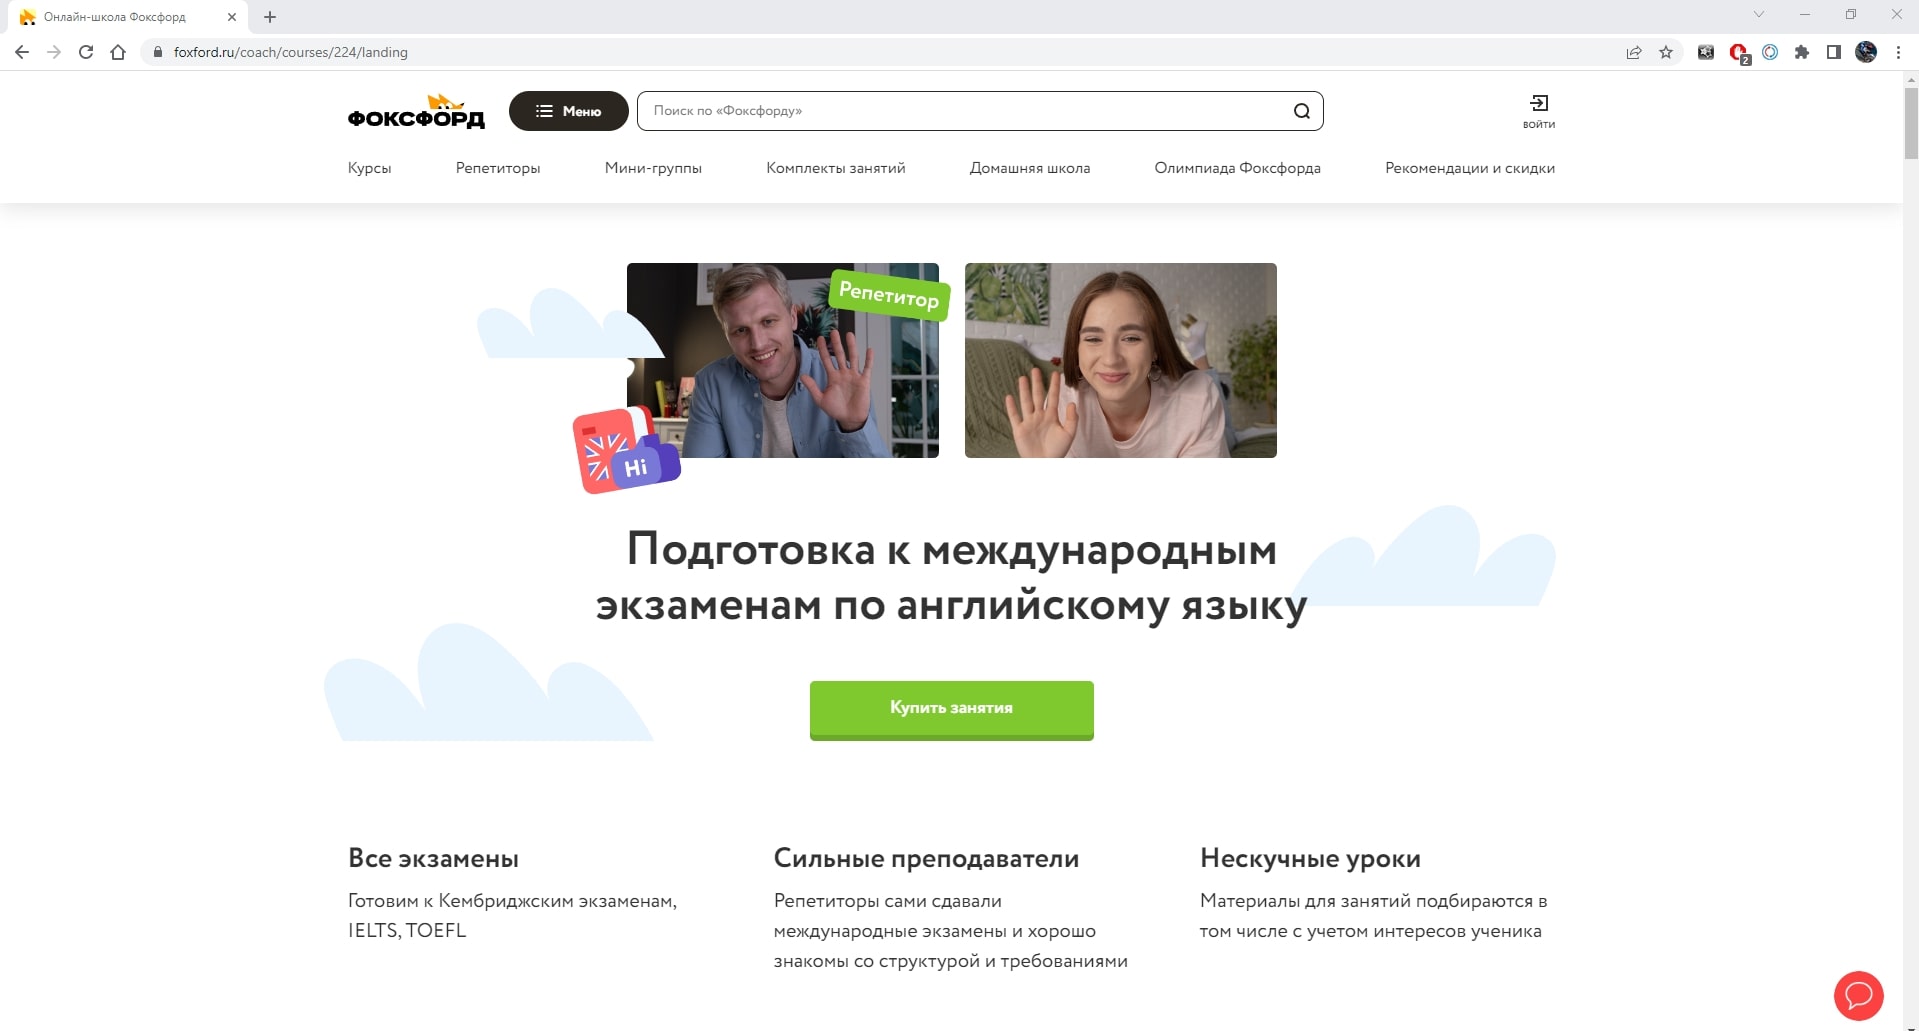Open the extensions puzzle icon

[1802, 52]
